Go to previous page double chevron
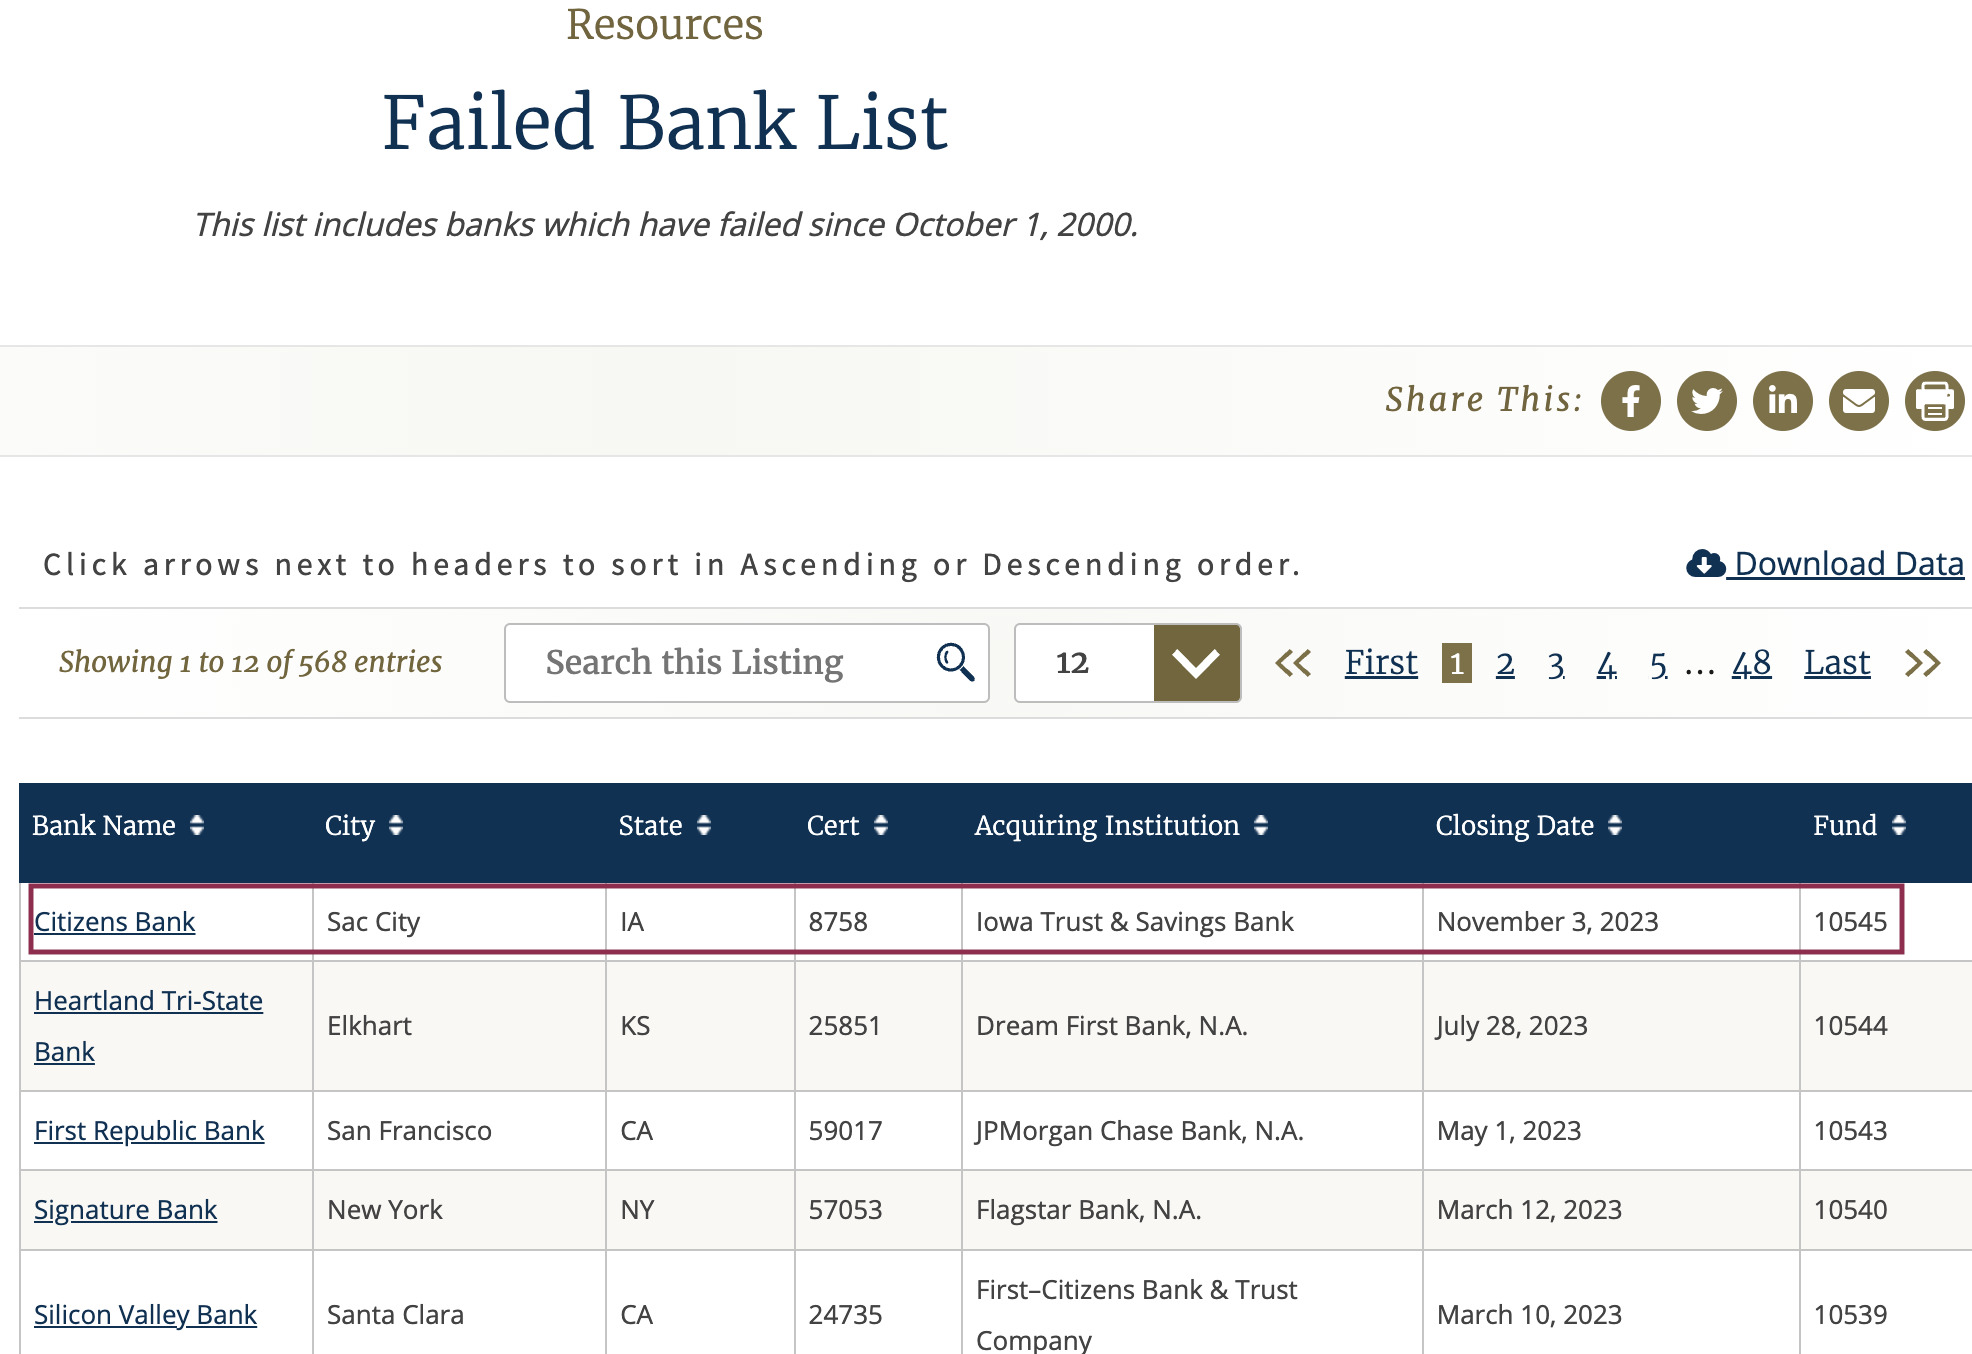The width and height of the screenshot is (1972, 1354). click(x=1293, y=663)
